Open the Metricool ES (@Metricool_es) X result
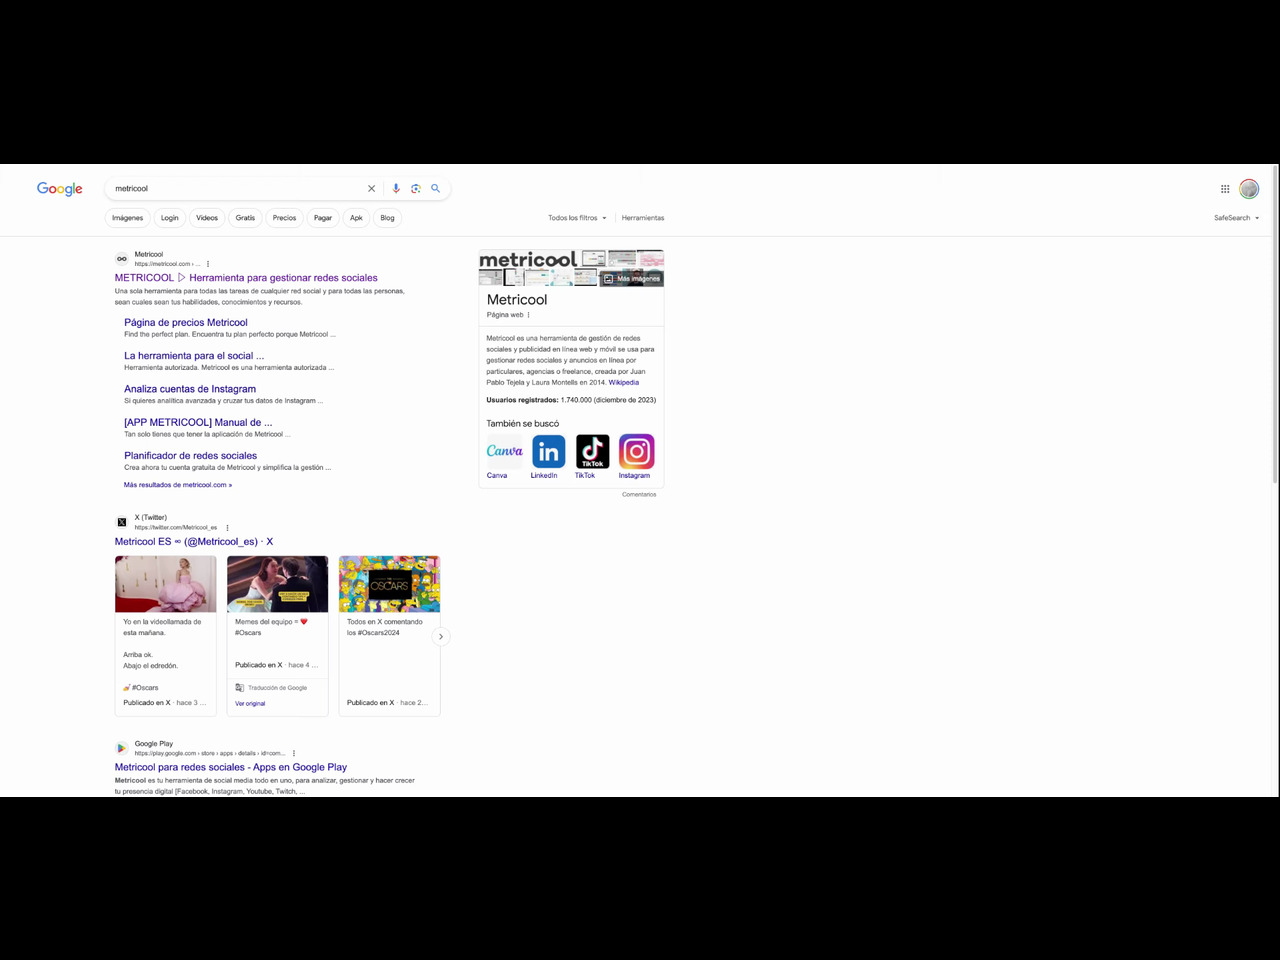 tap(194, 542)
